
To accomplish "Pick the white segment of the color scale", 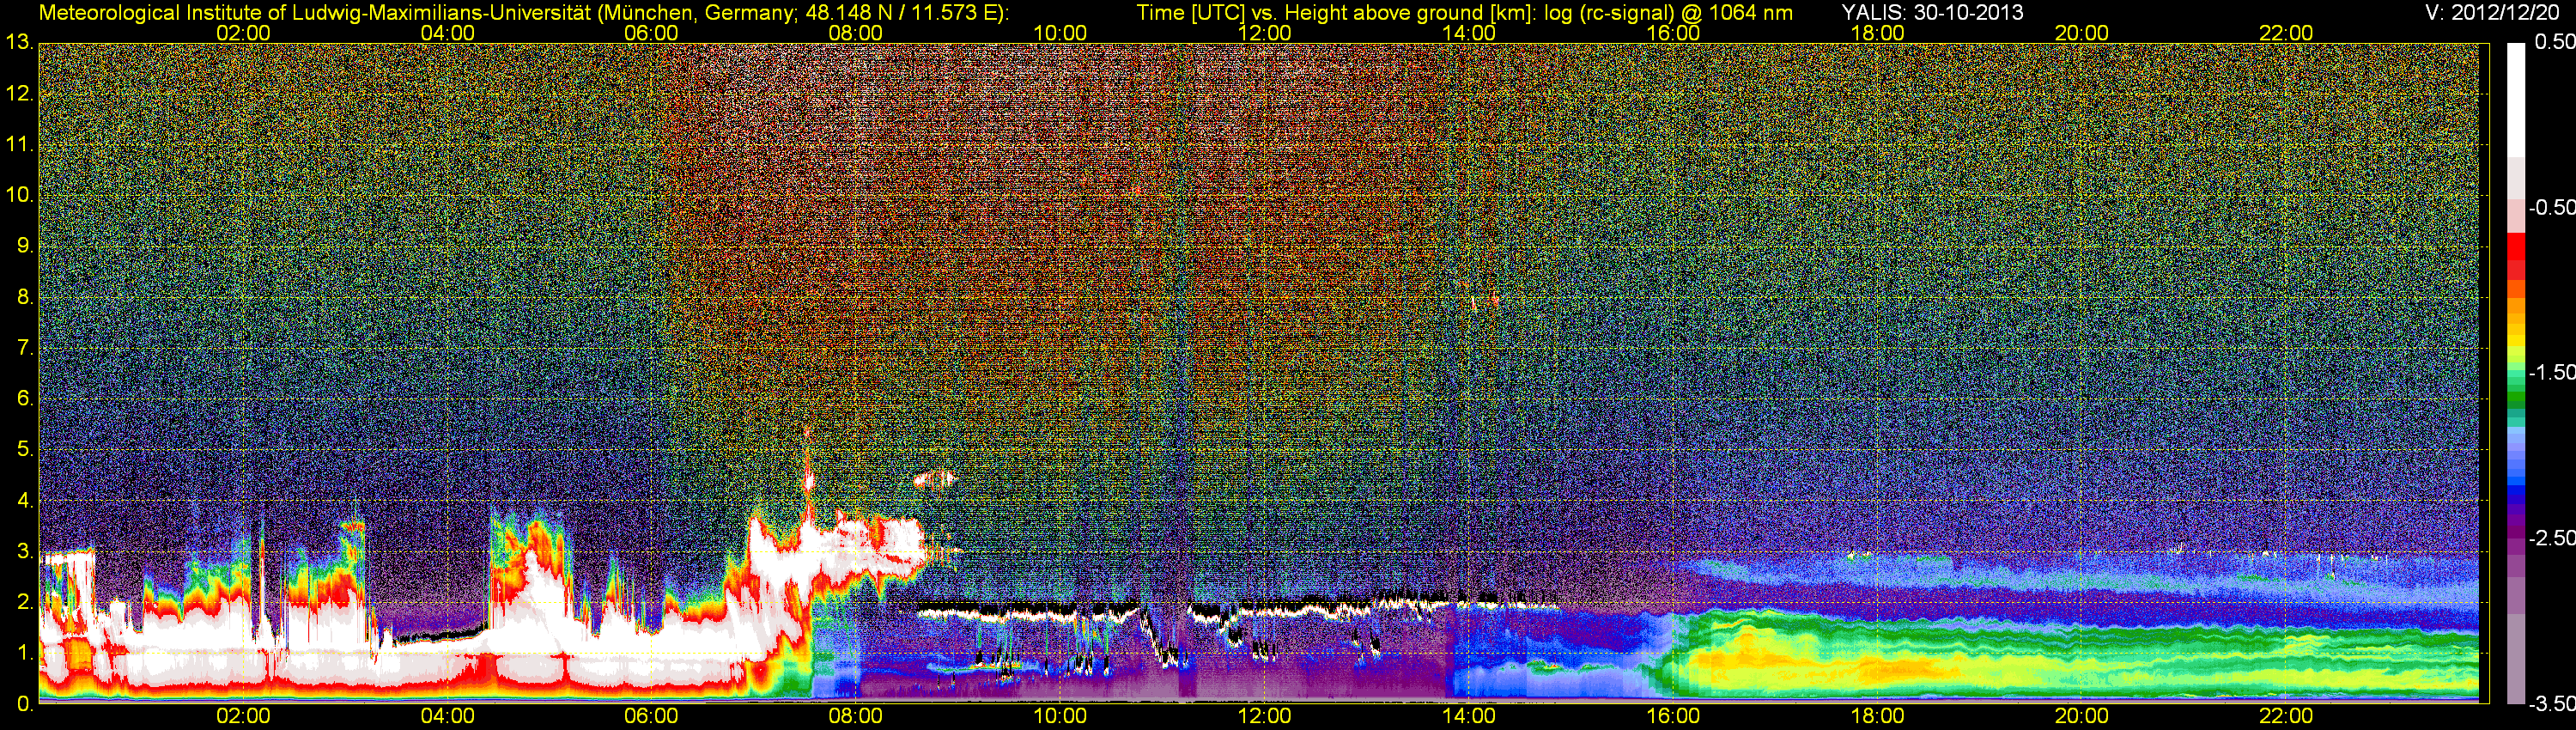I will (x=2516, y=100).
